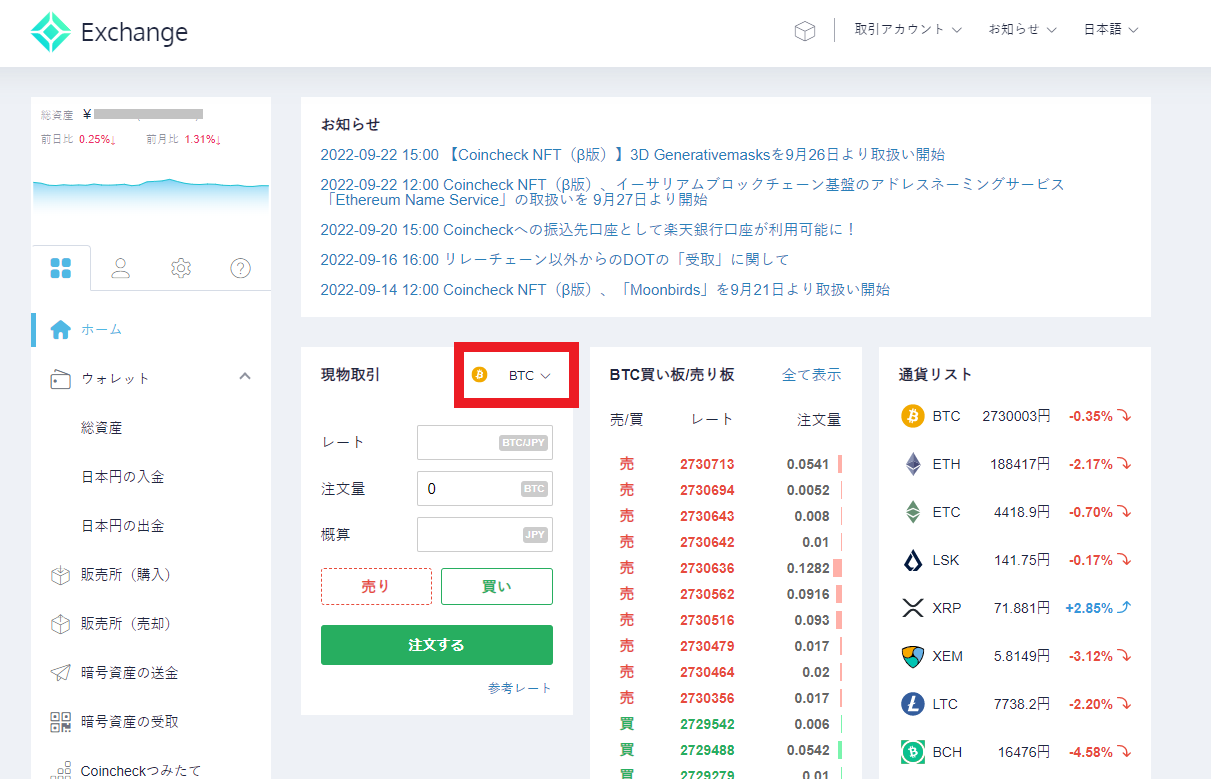The width and height of the screenshot is (1211, 779).
Task: Click the paper plane 暗号資産の送金 icon
Action: [x=60, y=673]
